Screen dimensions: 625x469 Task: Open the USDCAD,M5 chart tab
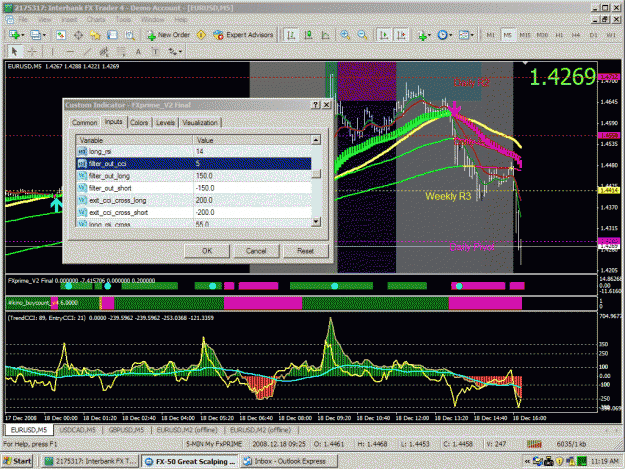point(77,430)
